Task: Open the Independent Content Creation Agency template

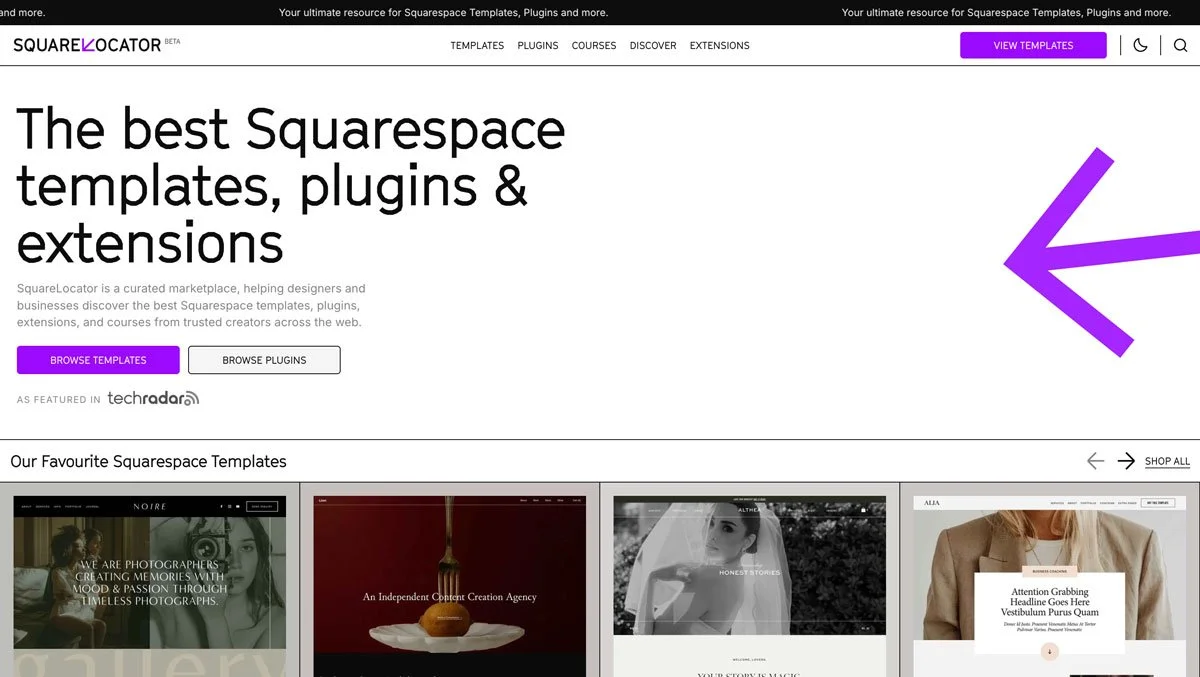Action: coord(450,586)
